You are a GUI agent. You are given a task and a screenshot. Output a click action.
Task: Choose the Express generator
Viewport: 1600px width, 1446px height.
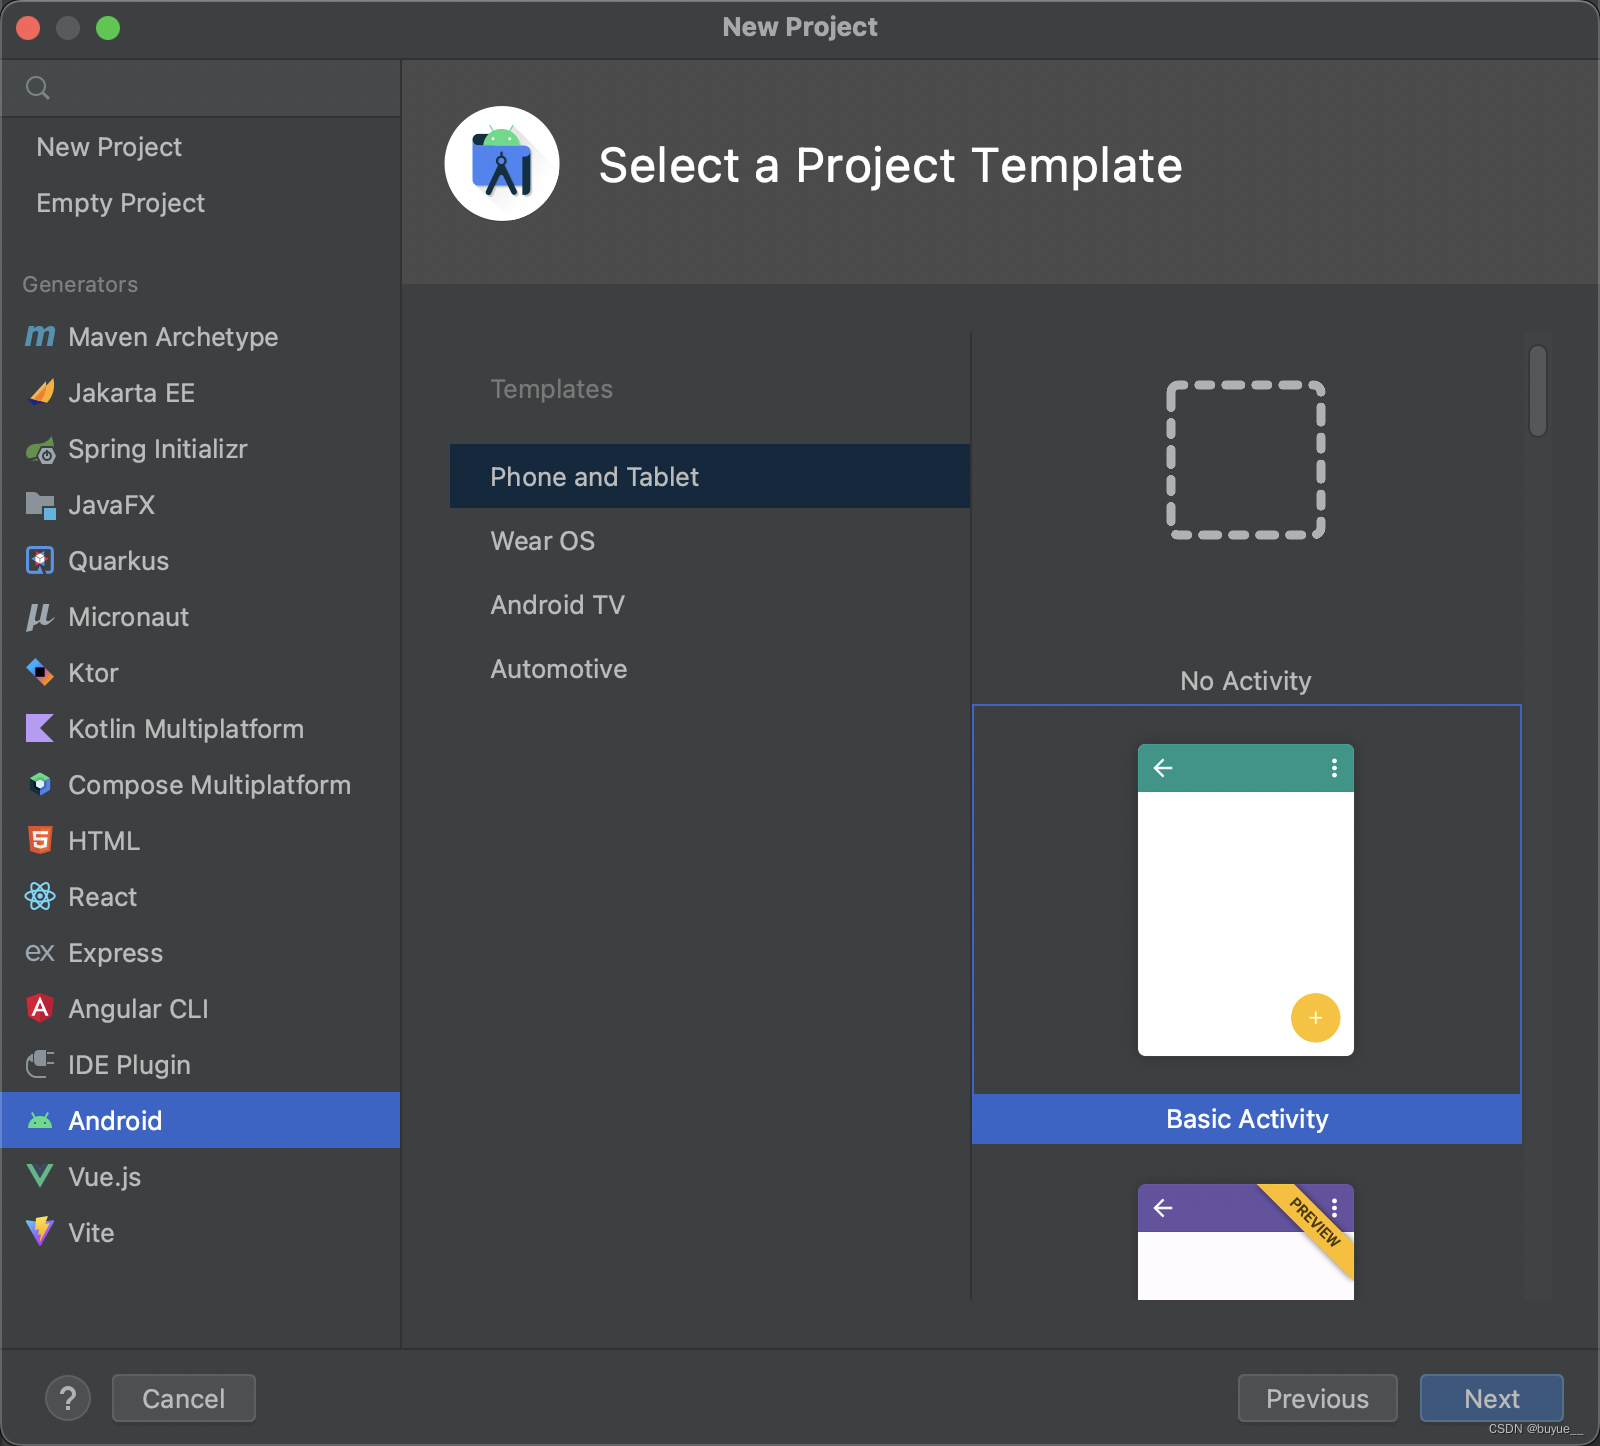click(200, 953)
